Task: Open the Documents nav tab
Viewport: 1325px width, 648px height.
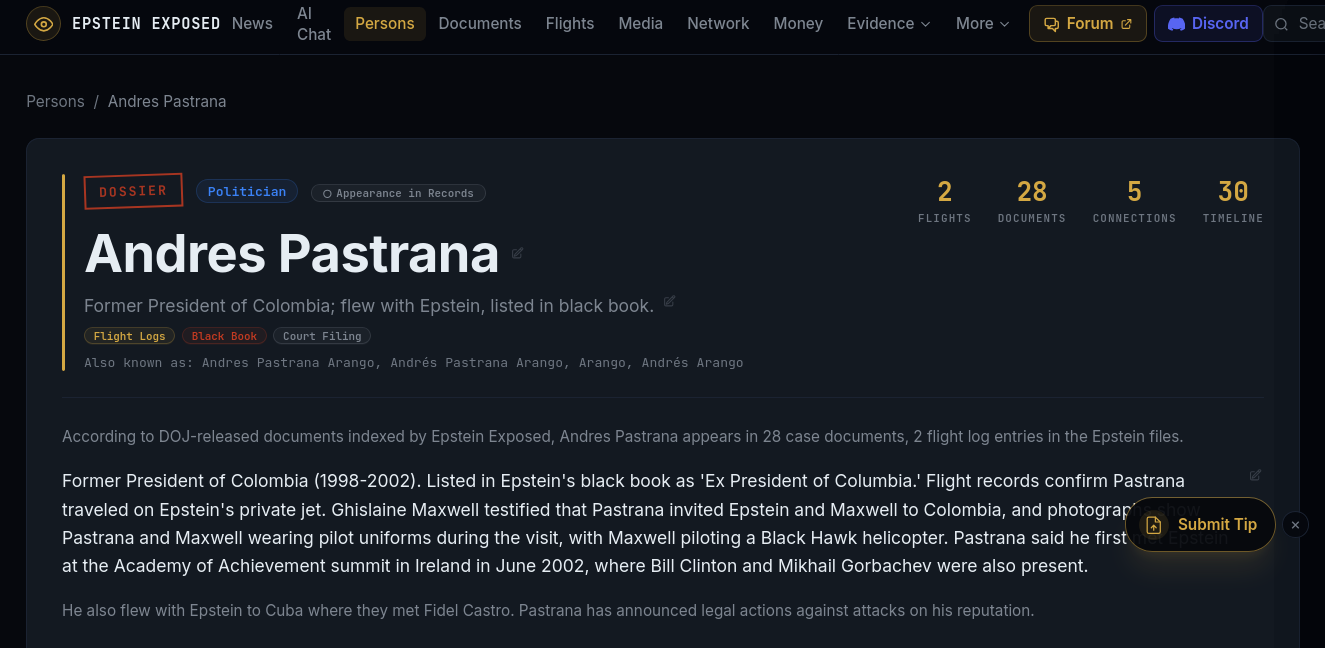Action: tap(479, 24)
